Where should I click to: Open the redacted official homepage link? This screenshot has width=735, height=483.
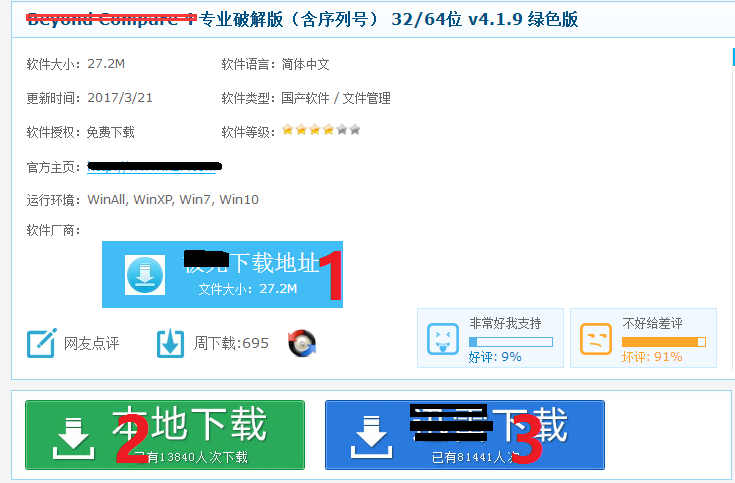click(x=154, y=166)
